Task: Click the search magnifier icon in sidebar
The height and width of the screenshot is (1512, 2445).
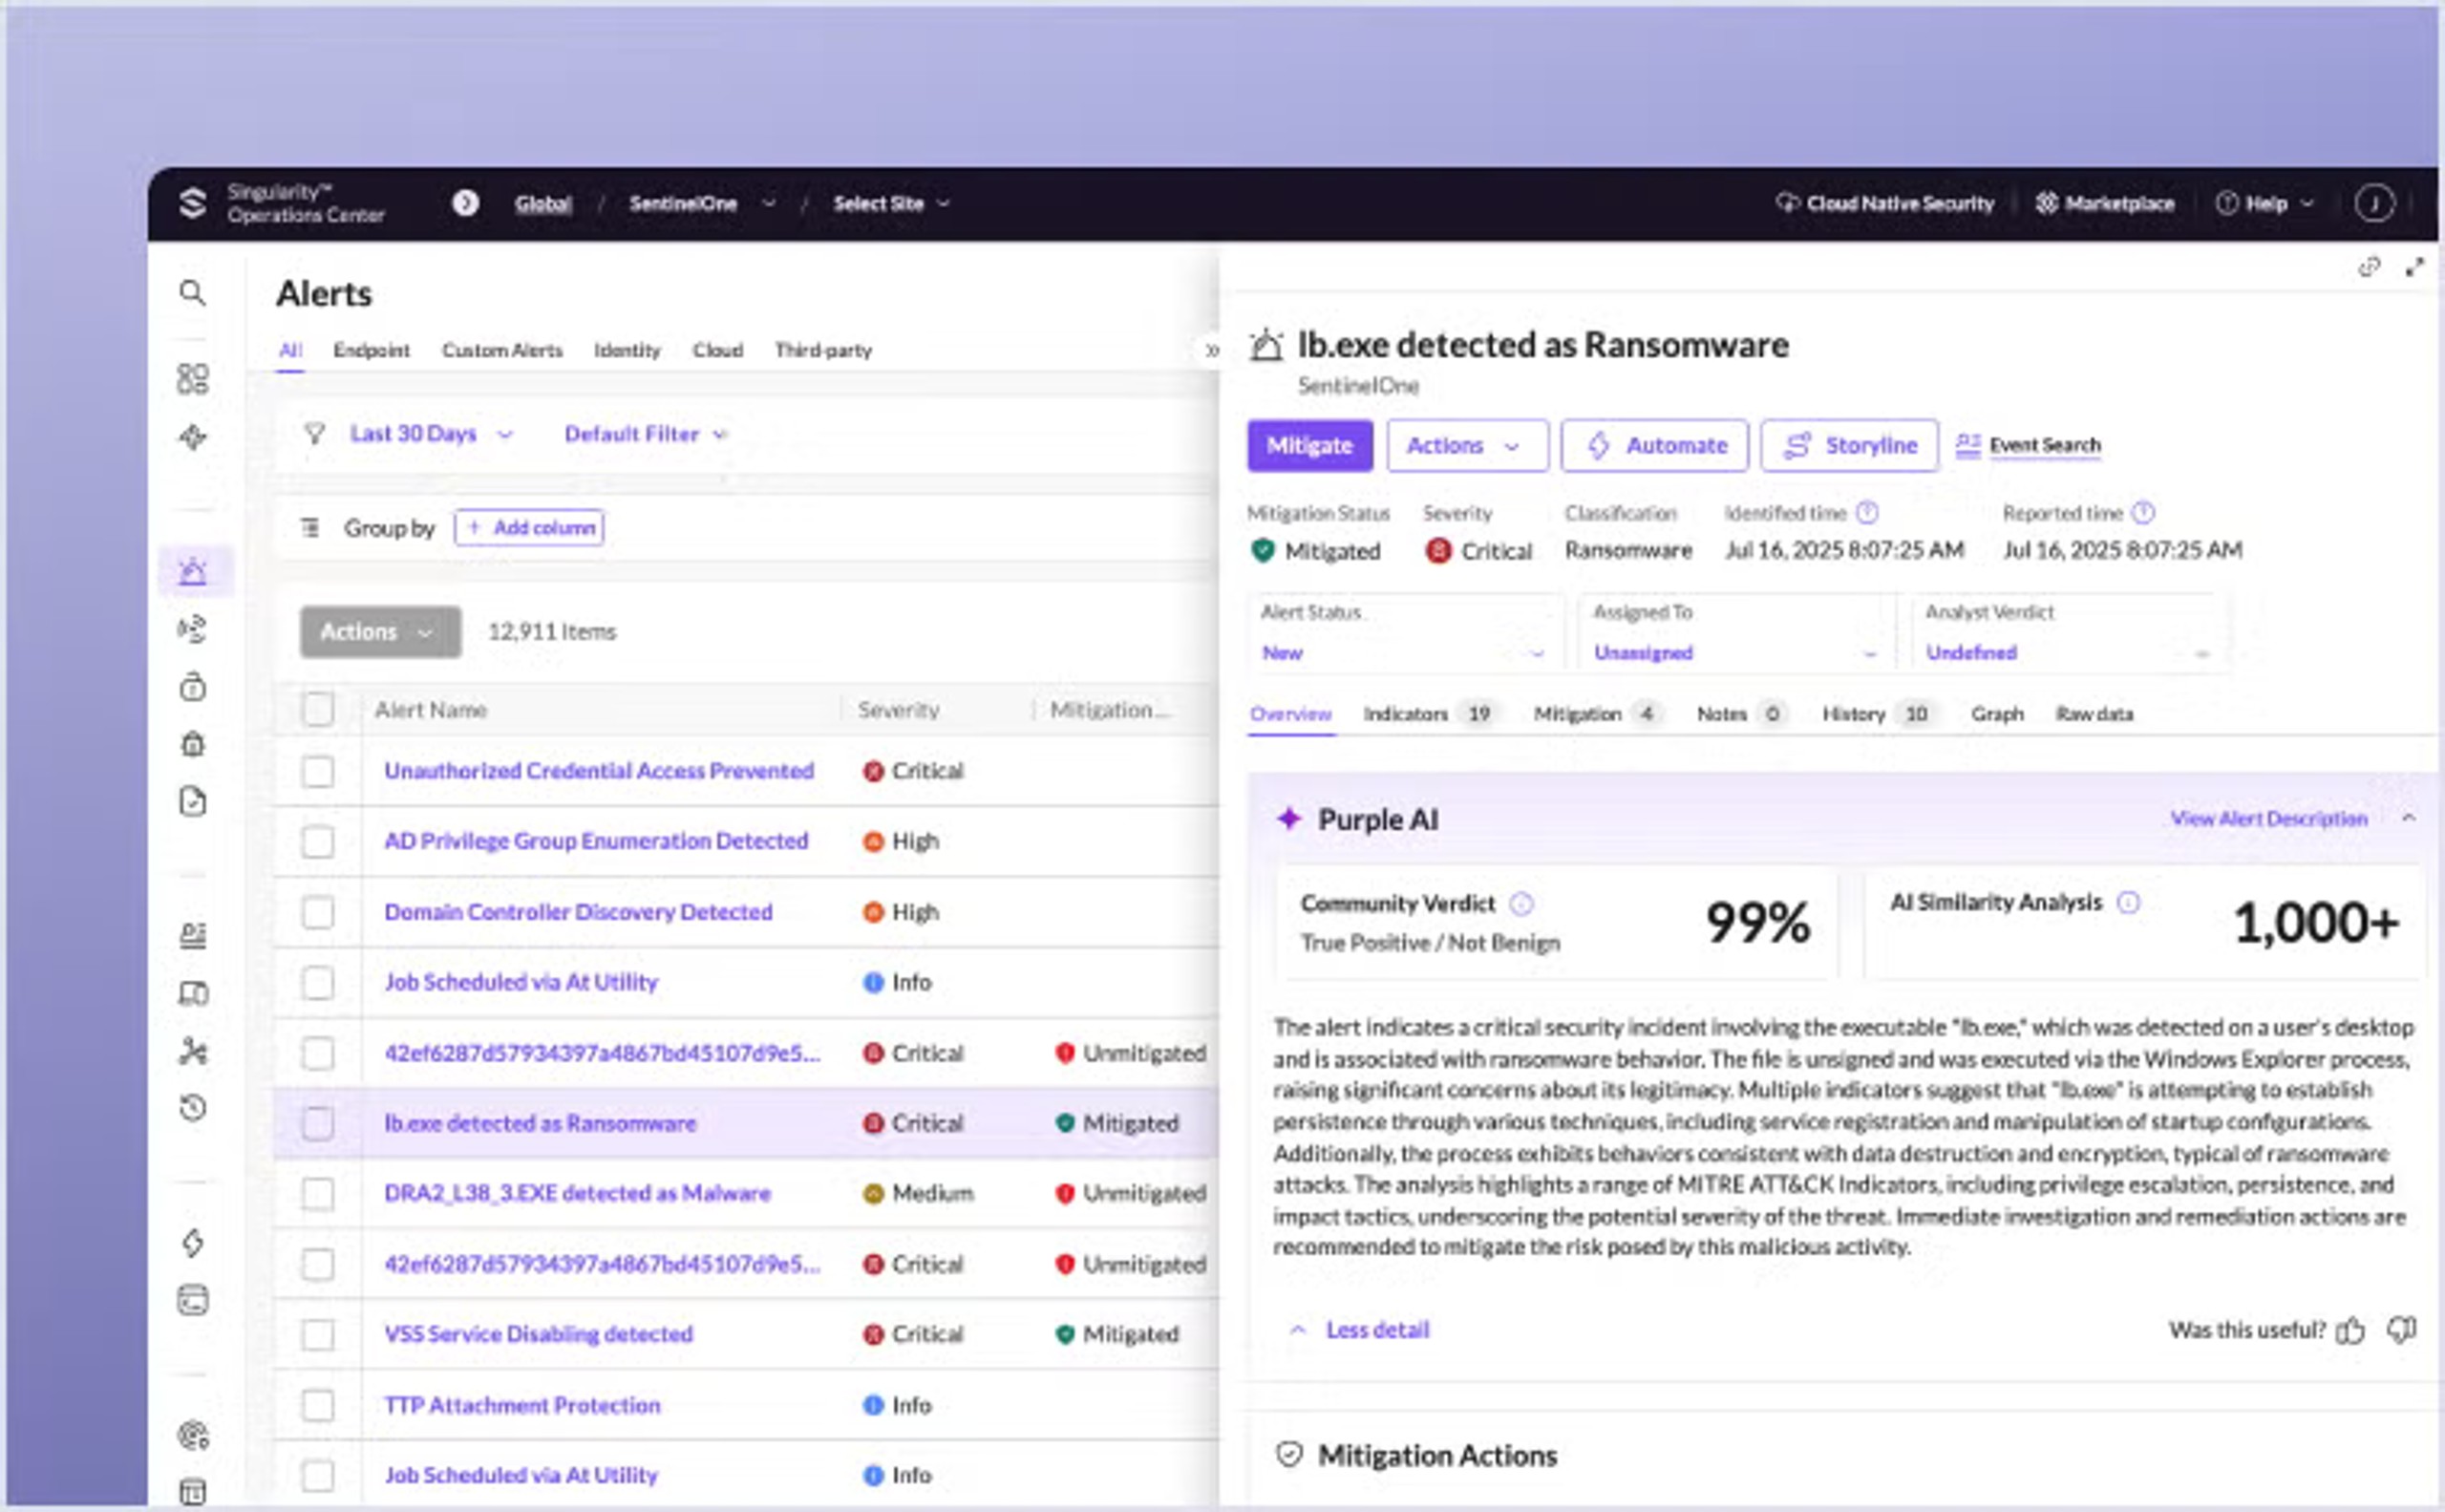Action: click(192, 293)
